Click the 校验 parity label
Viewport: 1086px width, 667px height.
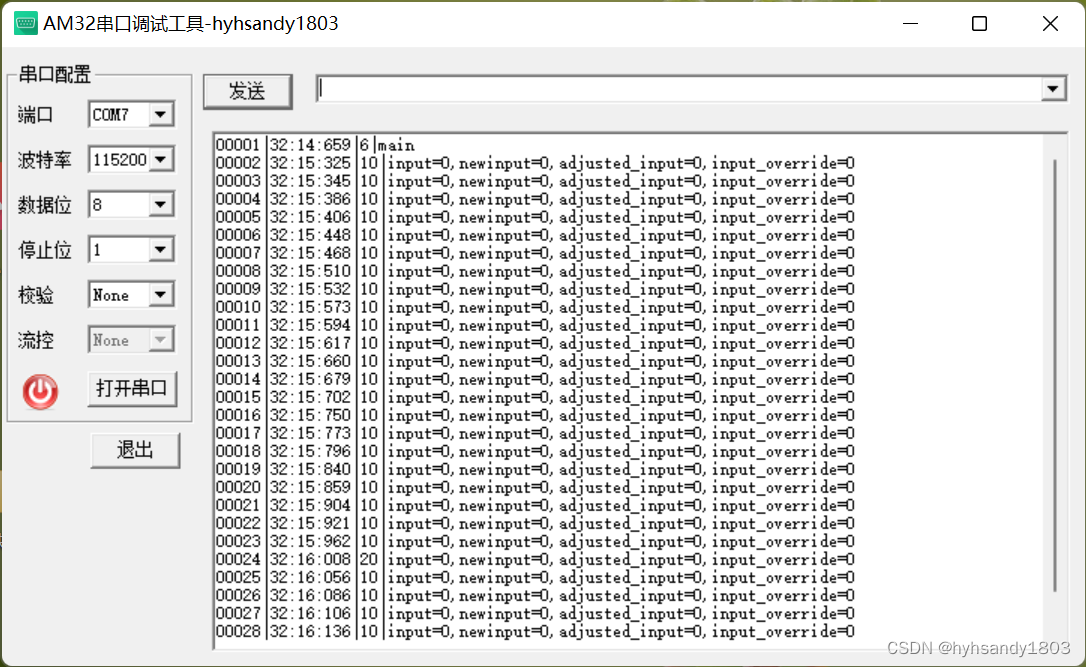(x=35, y=296)
